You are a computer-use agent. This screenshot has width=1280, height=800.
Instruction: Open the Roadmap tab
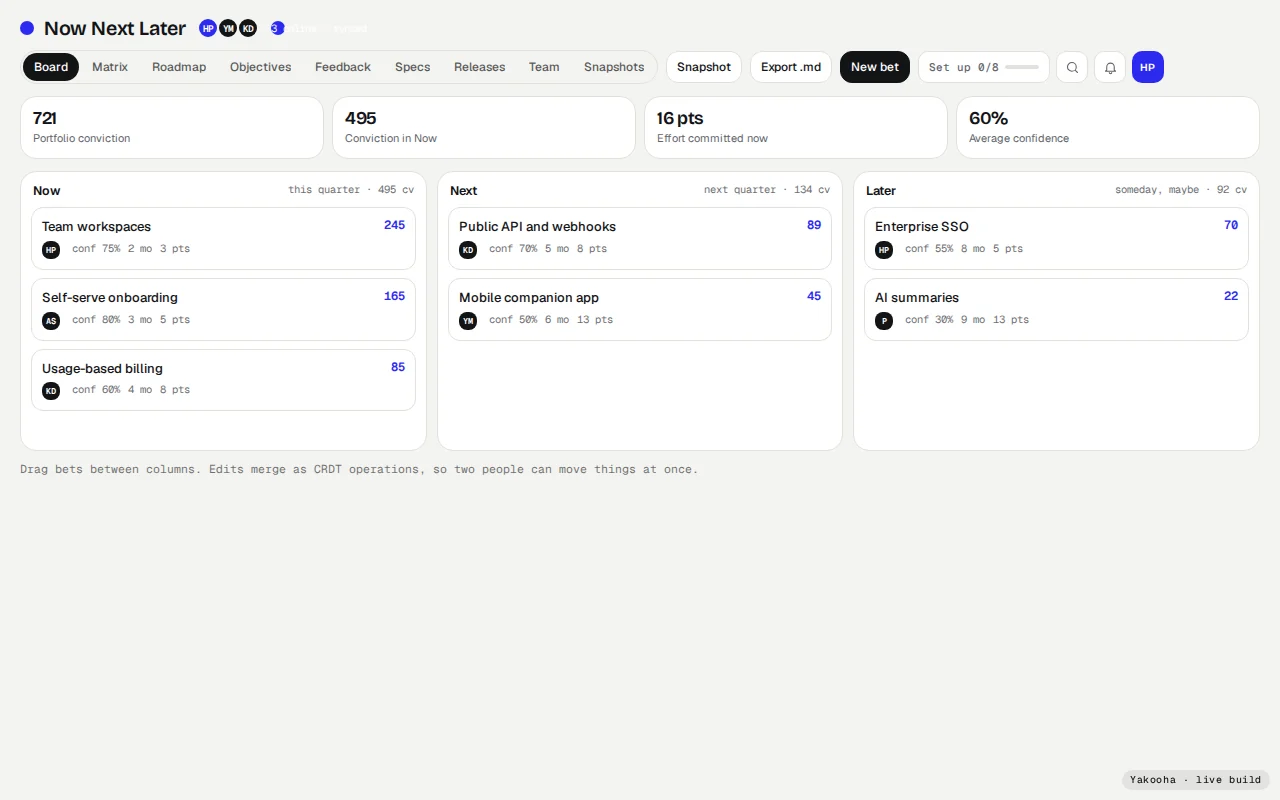click(179, 67)
